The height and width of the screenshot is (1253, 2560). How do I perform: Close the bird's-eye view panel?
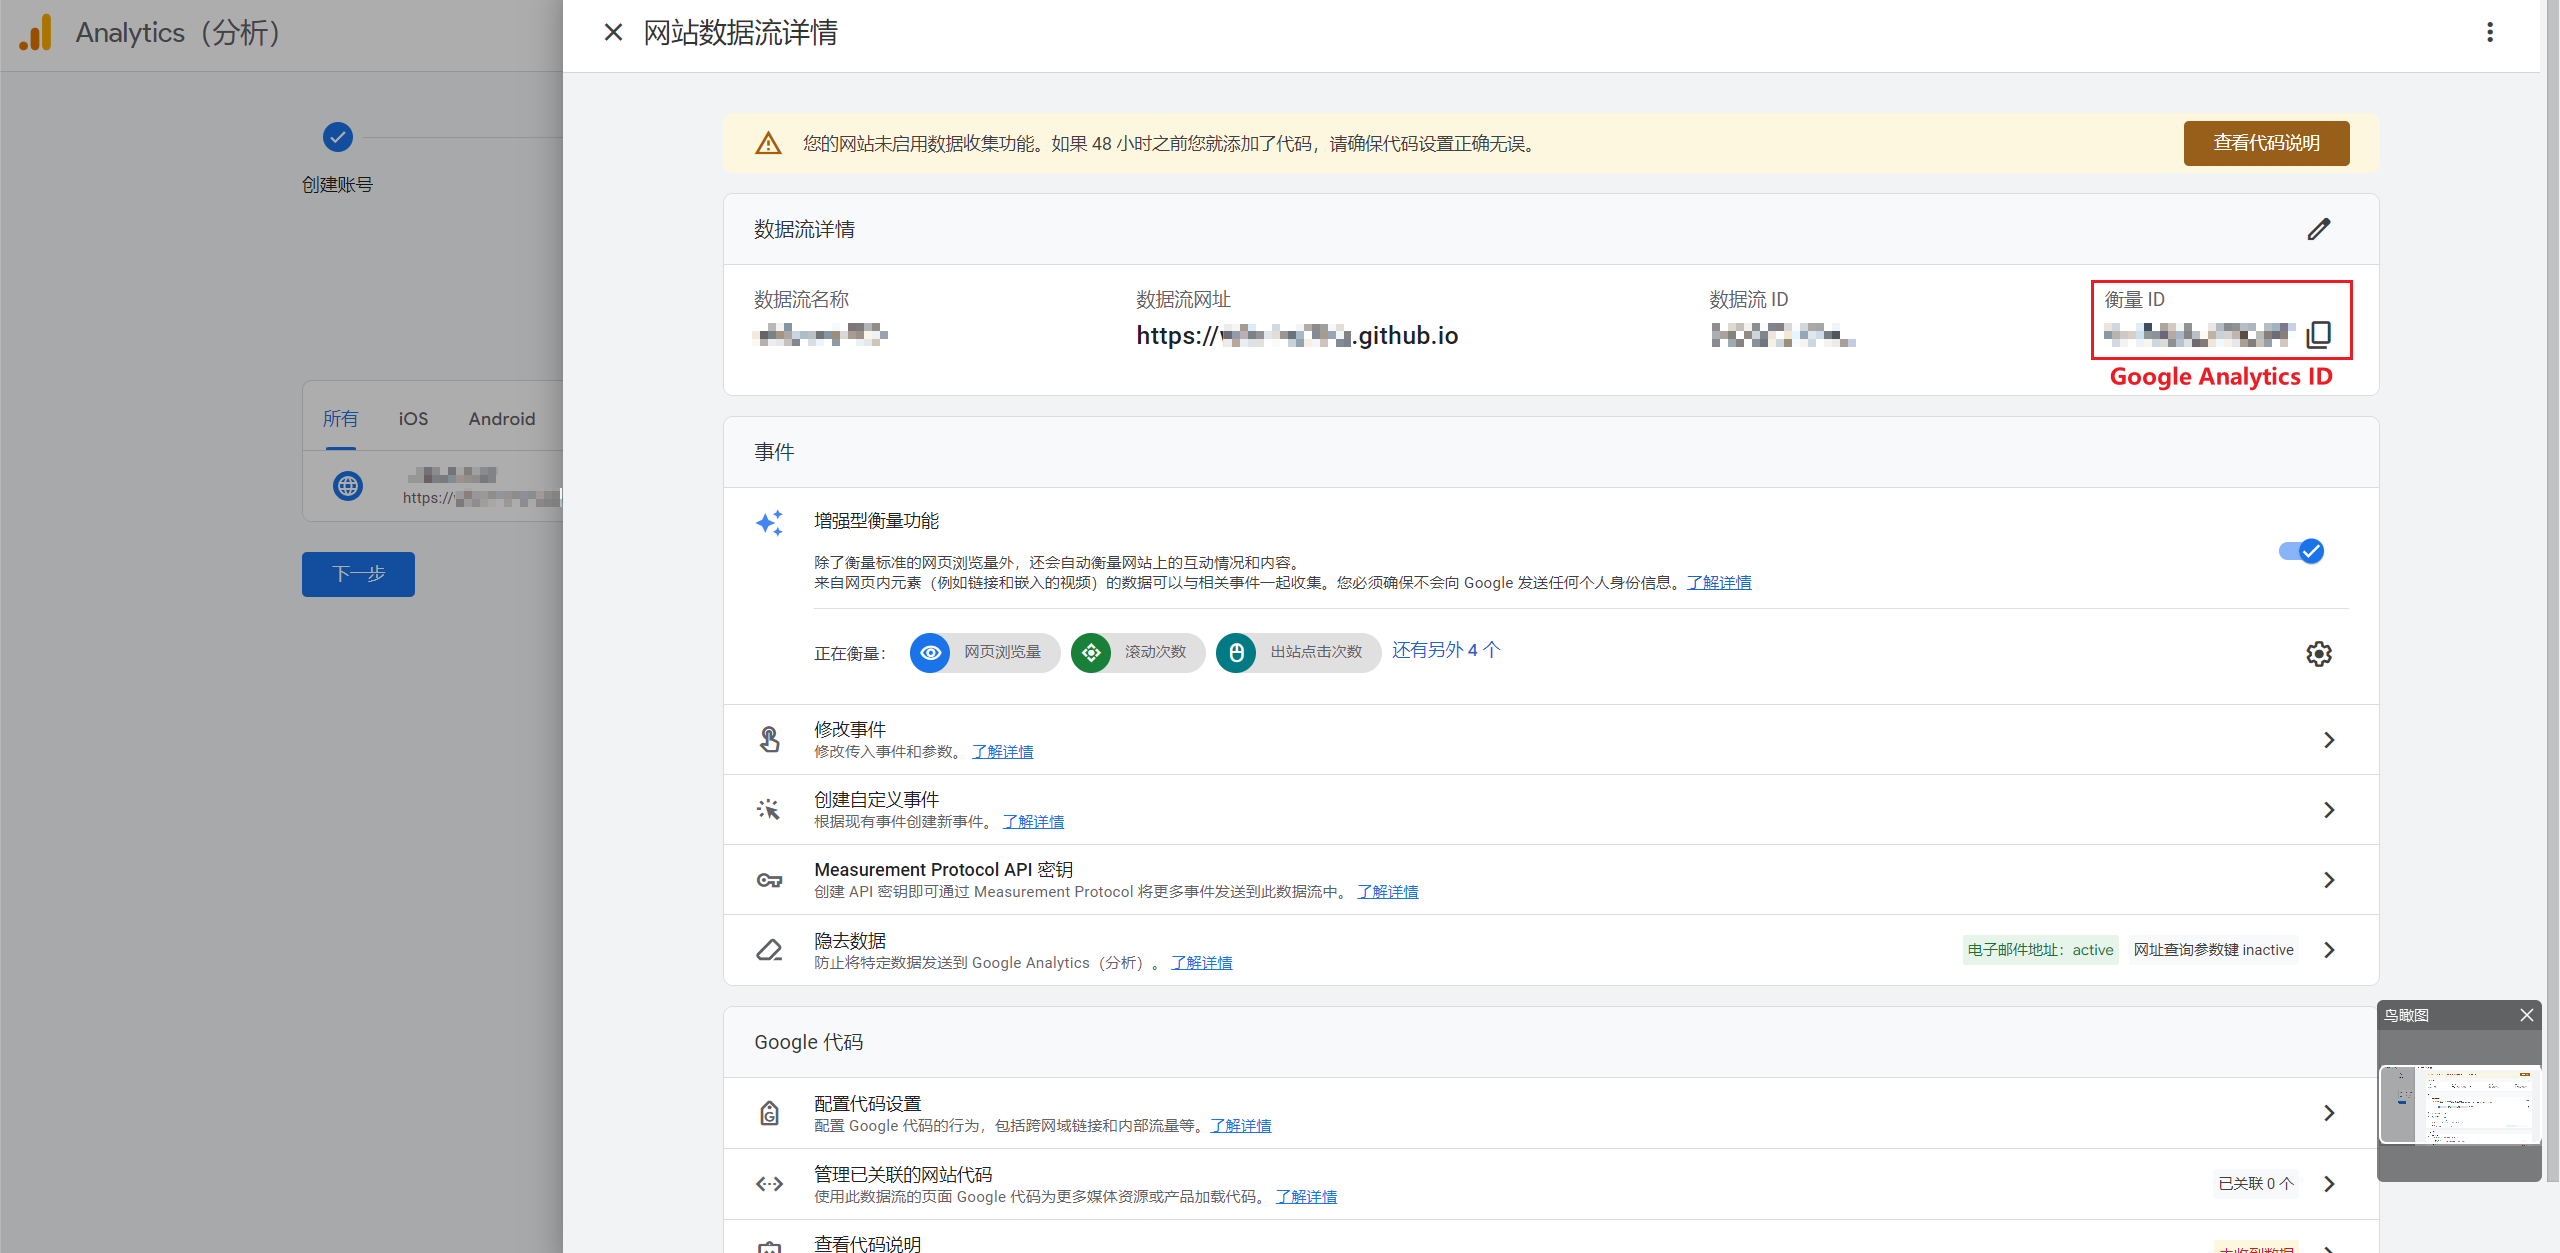point(2527,1015)
